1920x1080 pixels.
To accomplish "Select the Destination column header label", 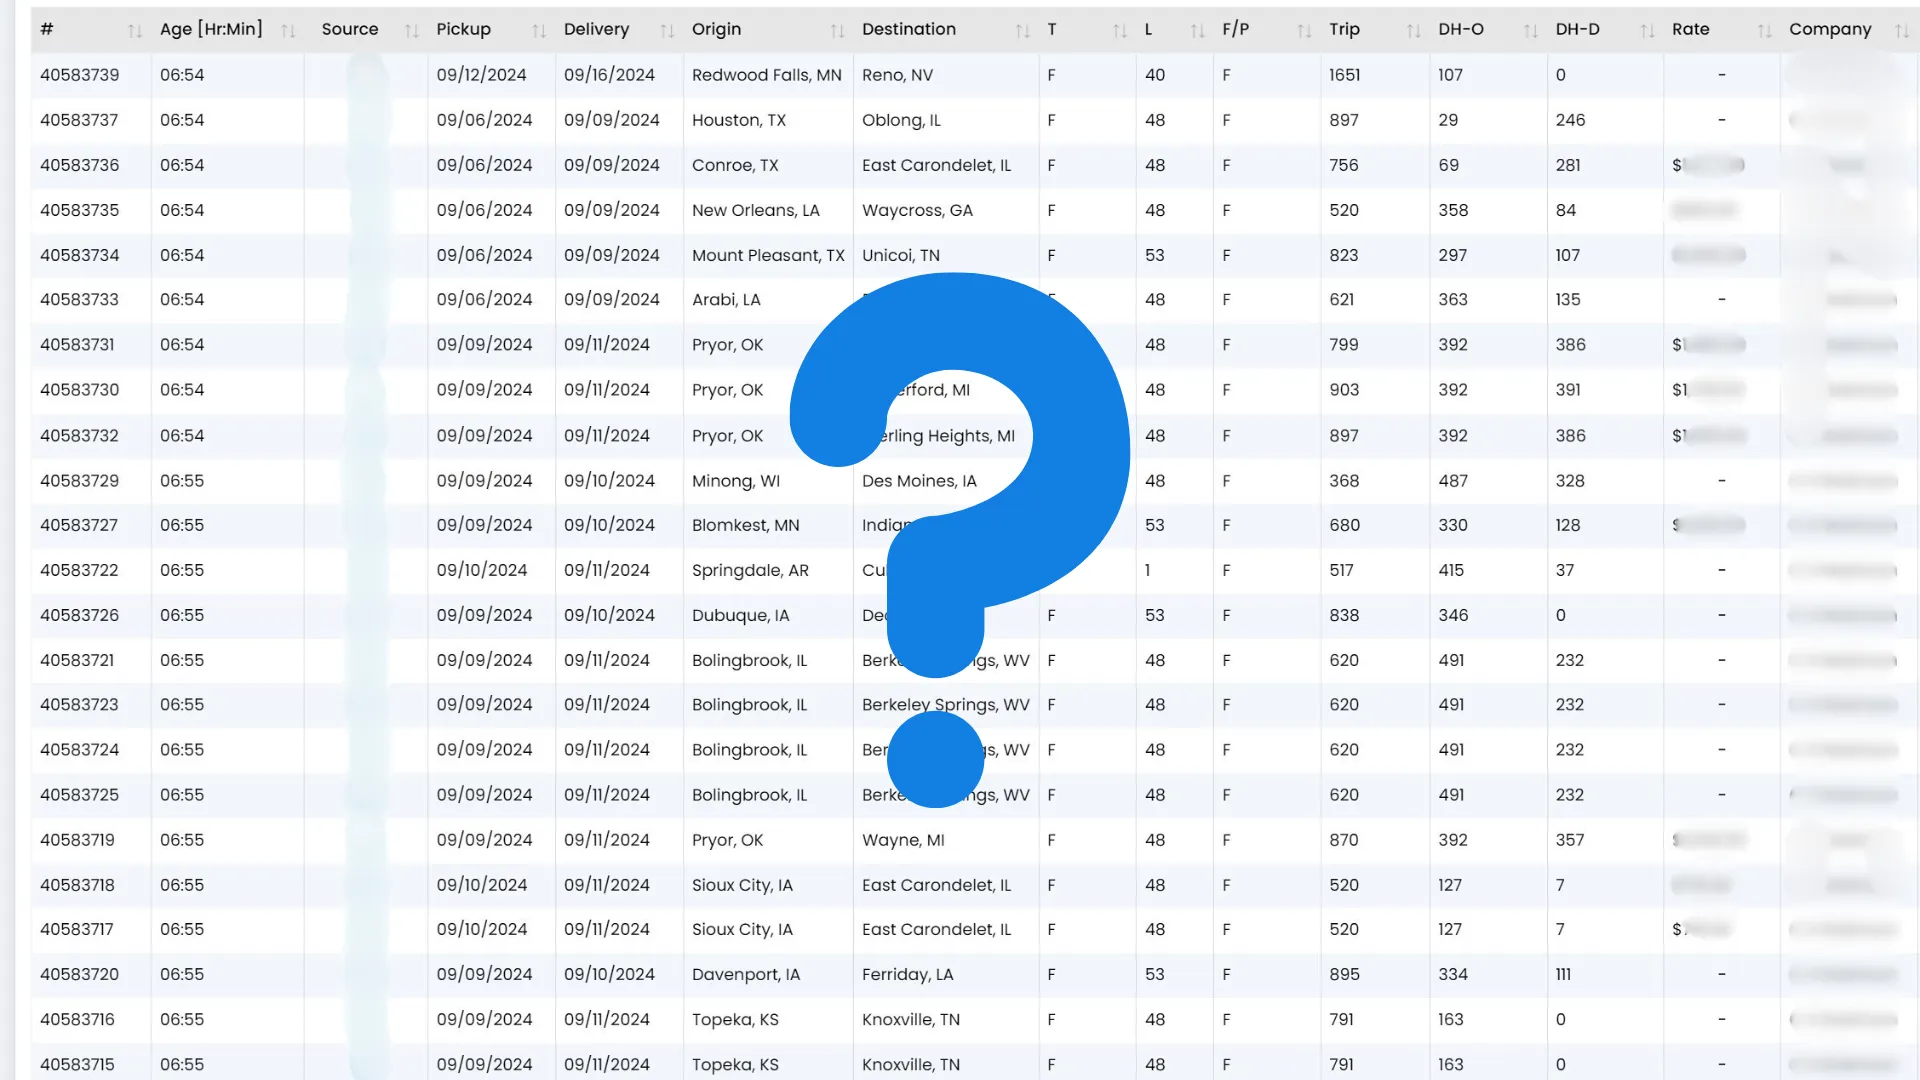I will (908, 29).
